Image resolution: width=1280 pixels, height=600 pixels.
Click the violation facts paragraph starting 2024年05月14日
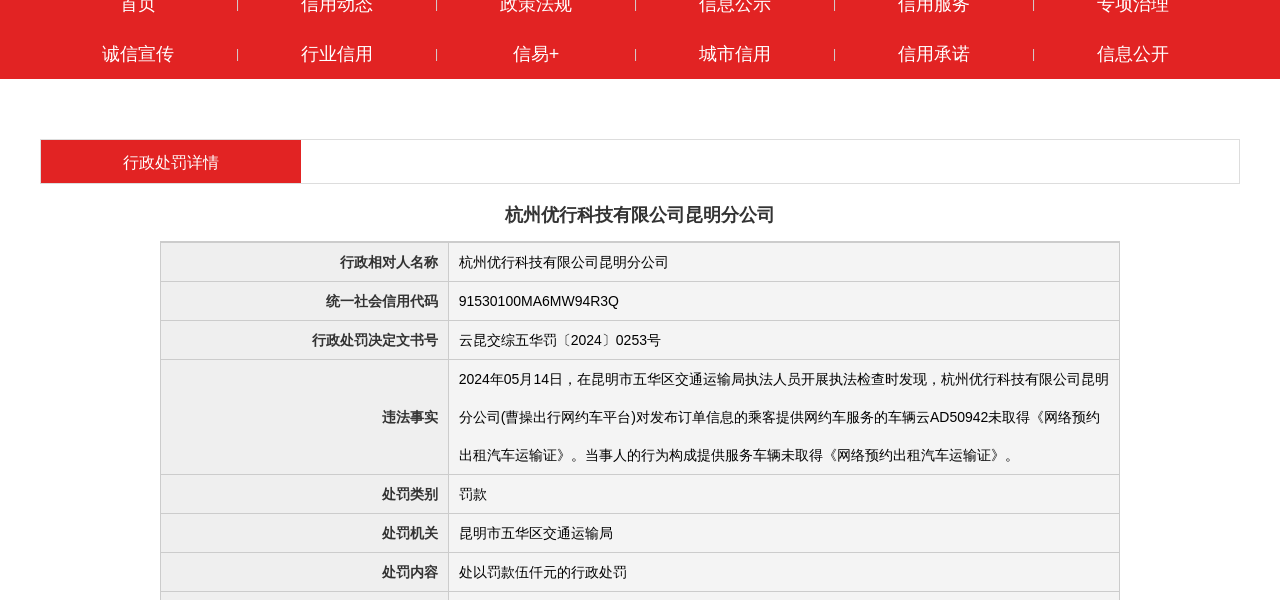(x=784, y=417)
